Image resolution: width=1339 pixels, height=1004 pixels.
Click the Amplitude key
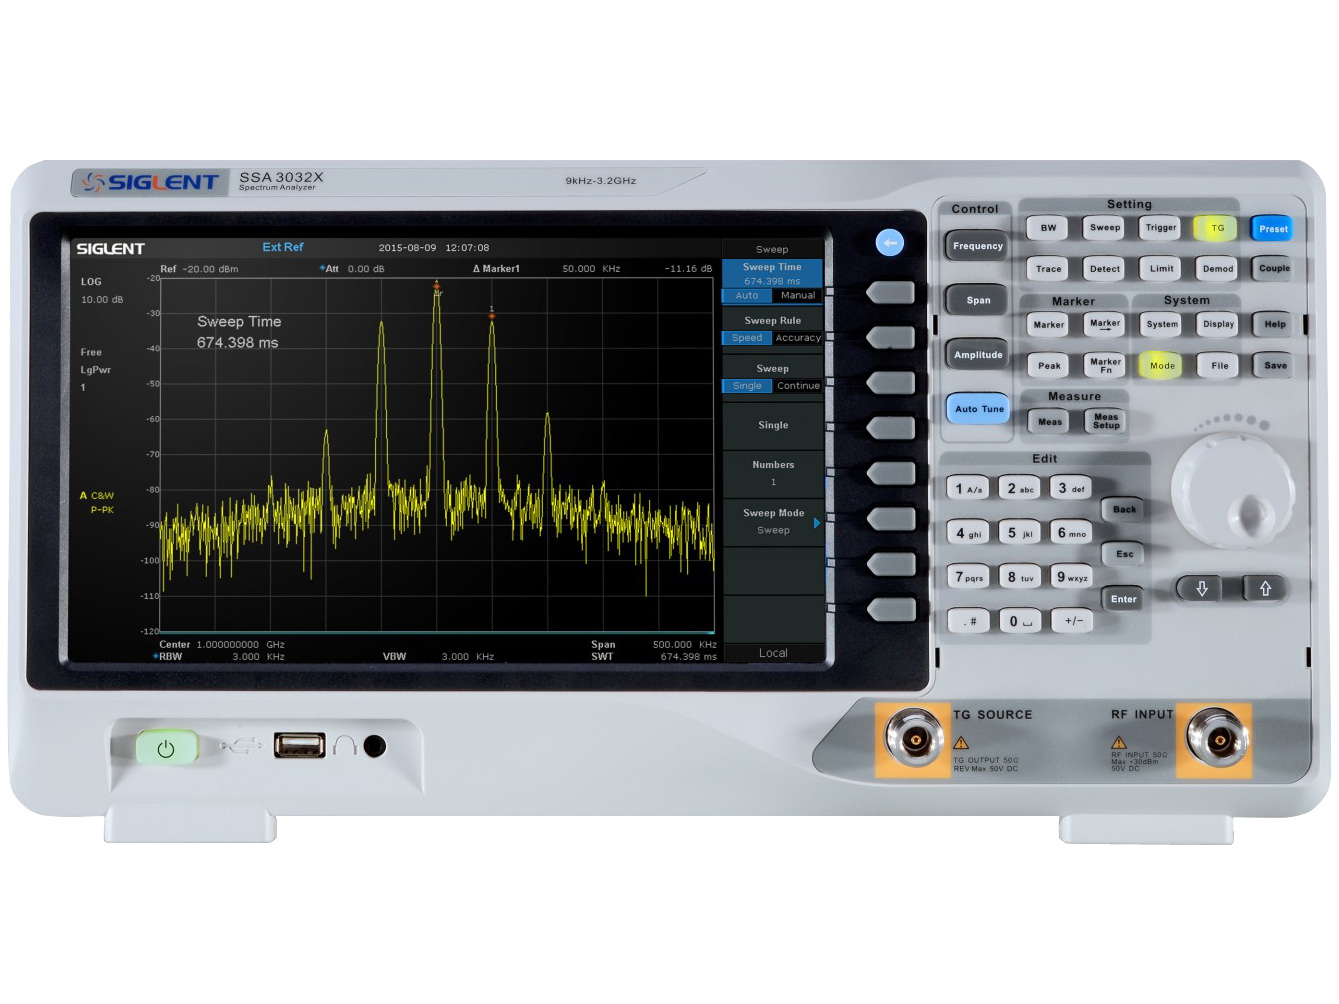pos(977,355)
